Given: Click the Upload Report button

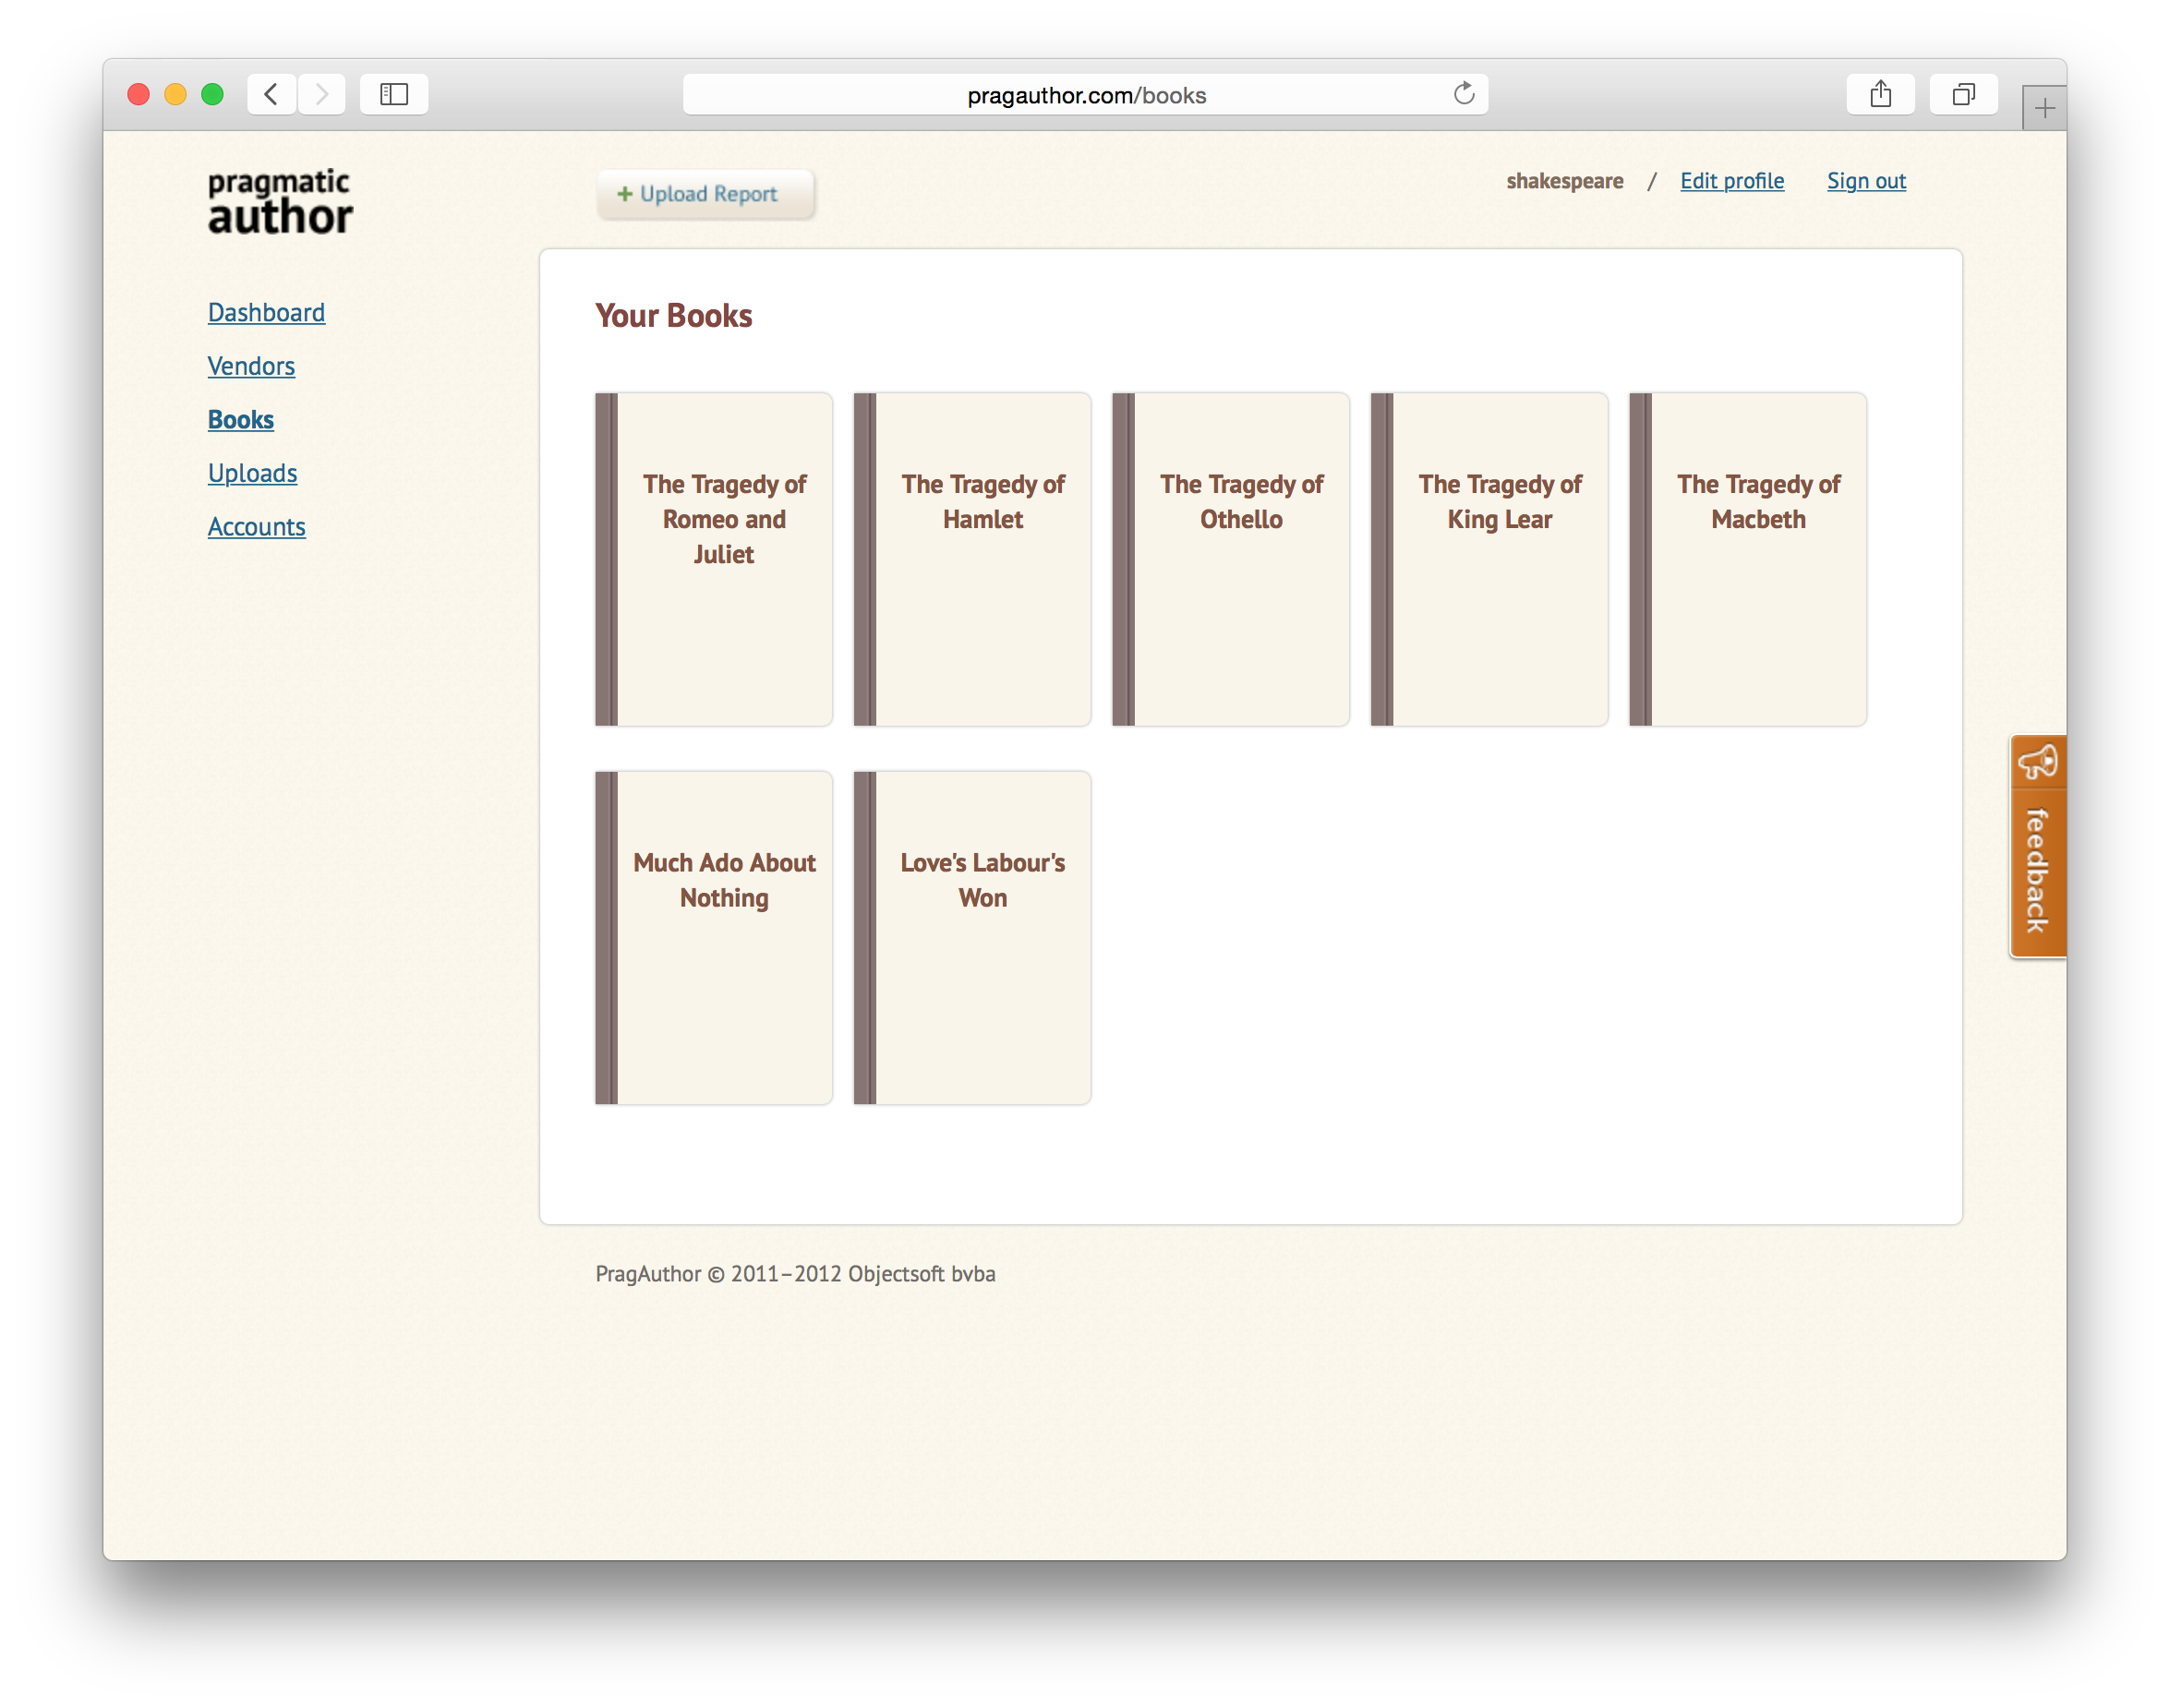Looking at the screenshot, I should coord(706,194).
